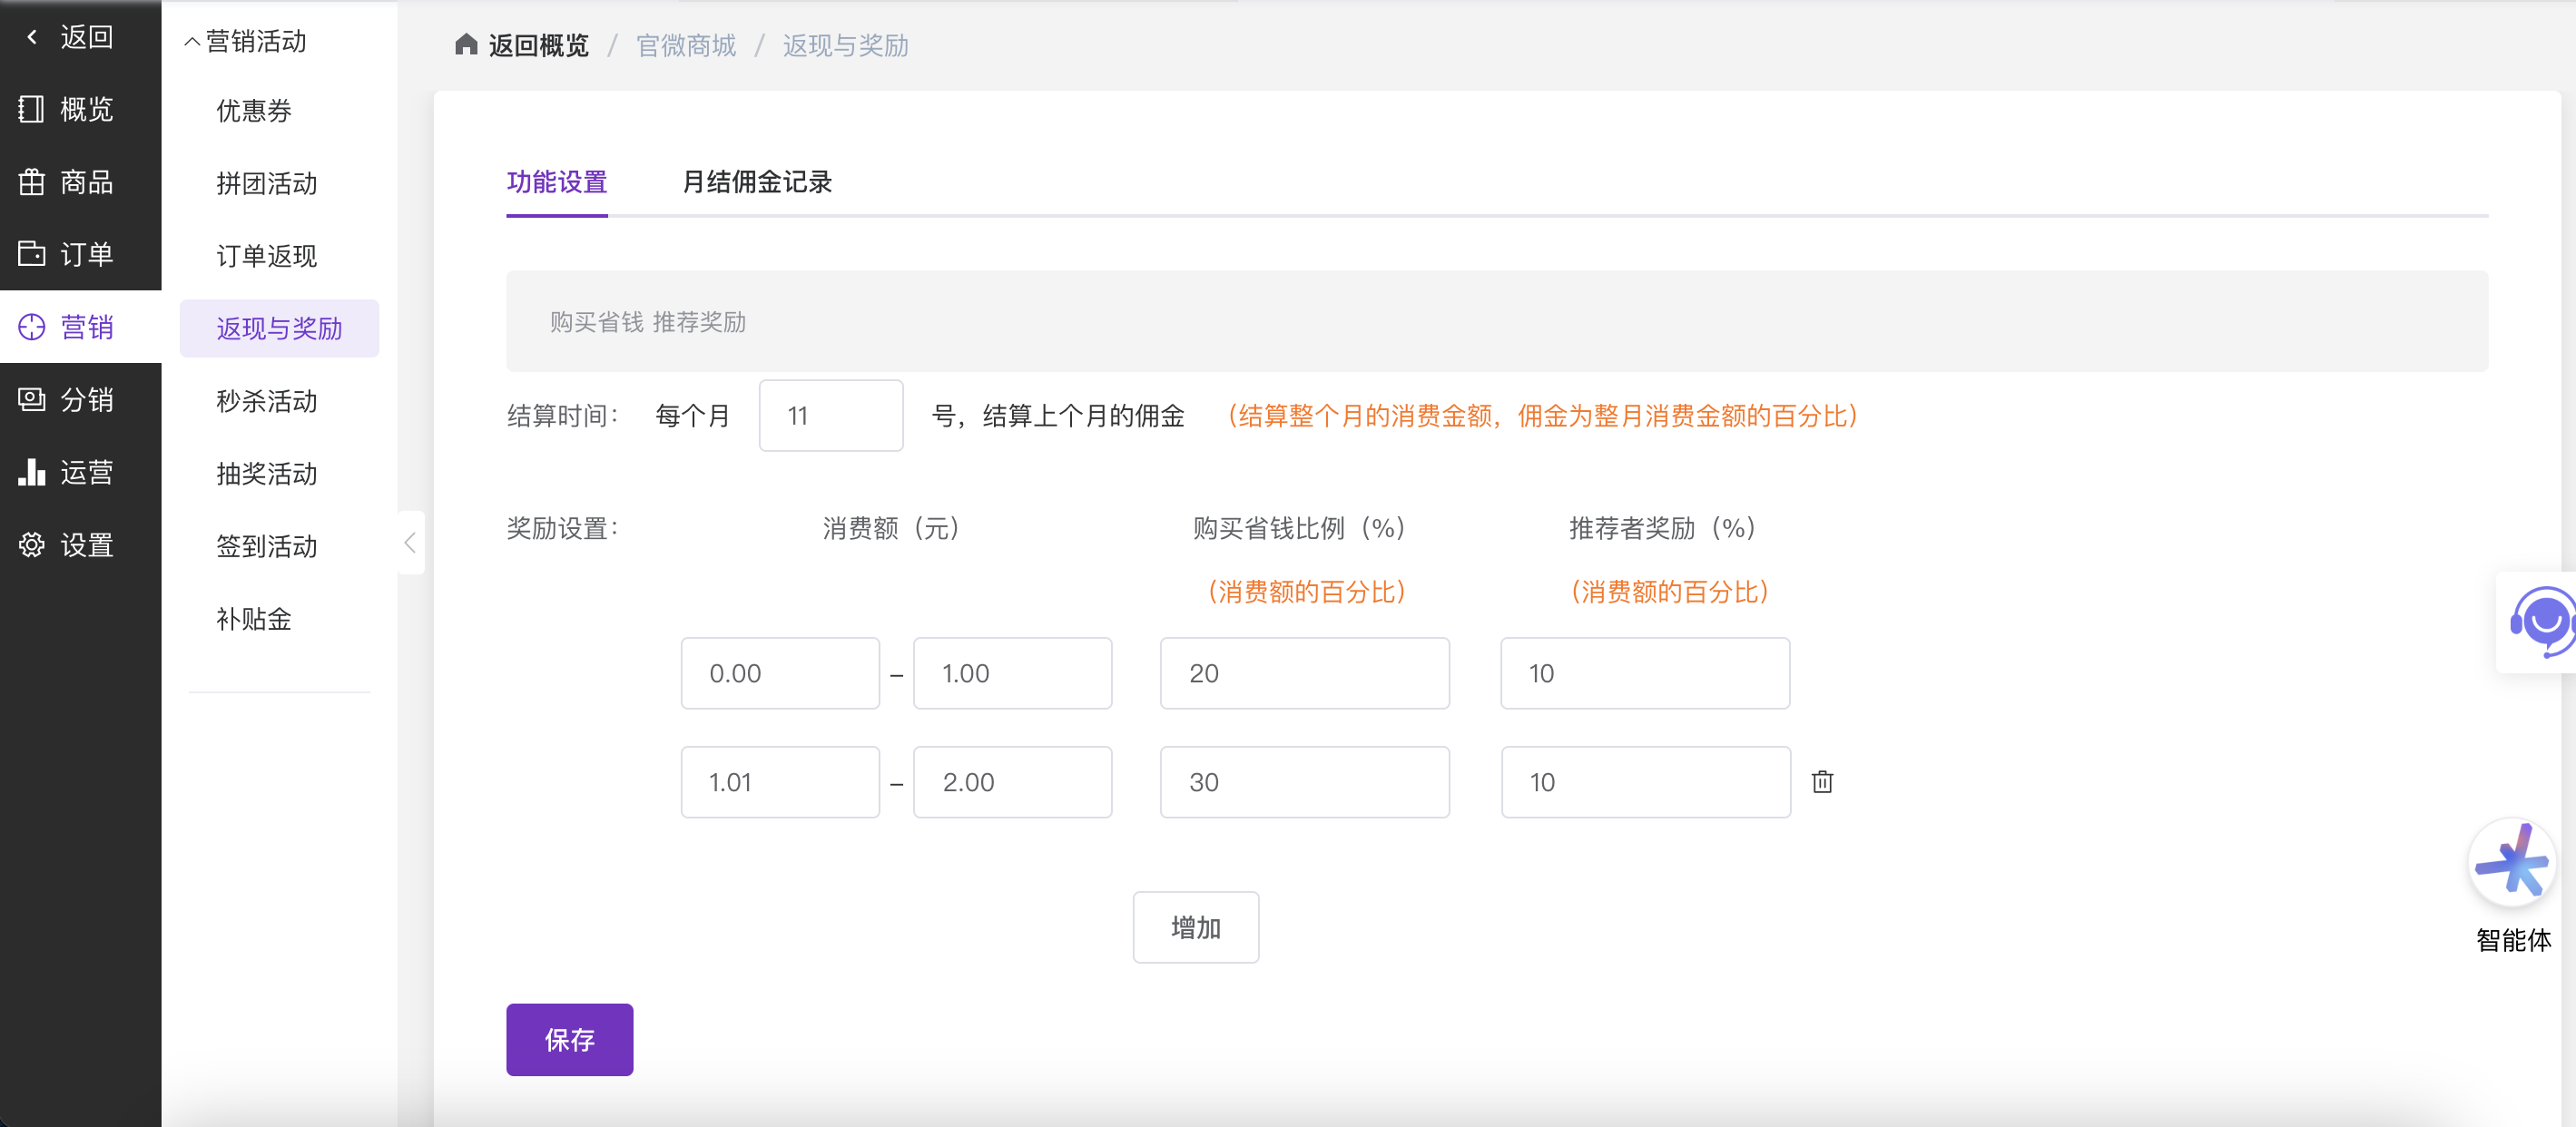Collapse the secondary sidebar with the arrow handle

tap(410, 543)
